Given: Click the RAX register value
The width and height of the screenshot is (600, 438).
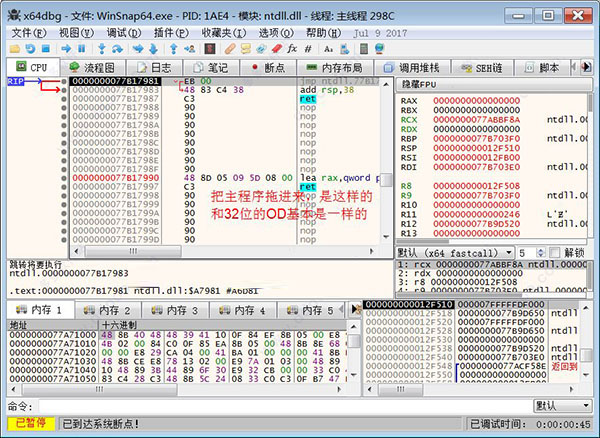Looking at the screenshot, I should pyautogui.click(x=476, y=101).
